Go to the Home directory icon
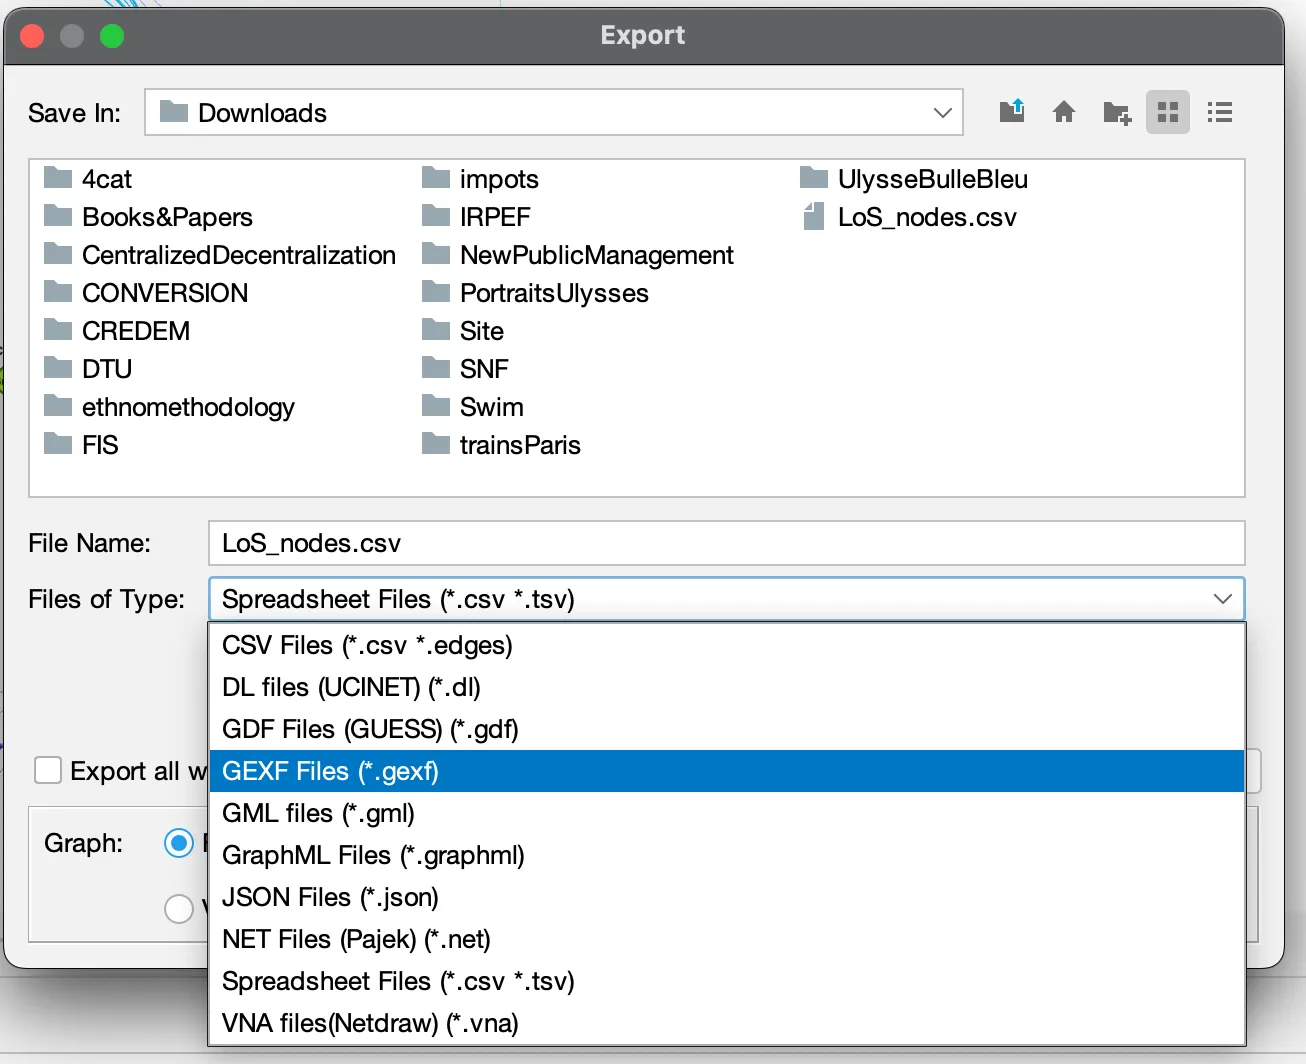 point(1064,112)
